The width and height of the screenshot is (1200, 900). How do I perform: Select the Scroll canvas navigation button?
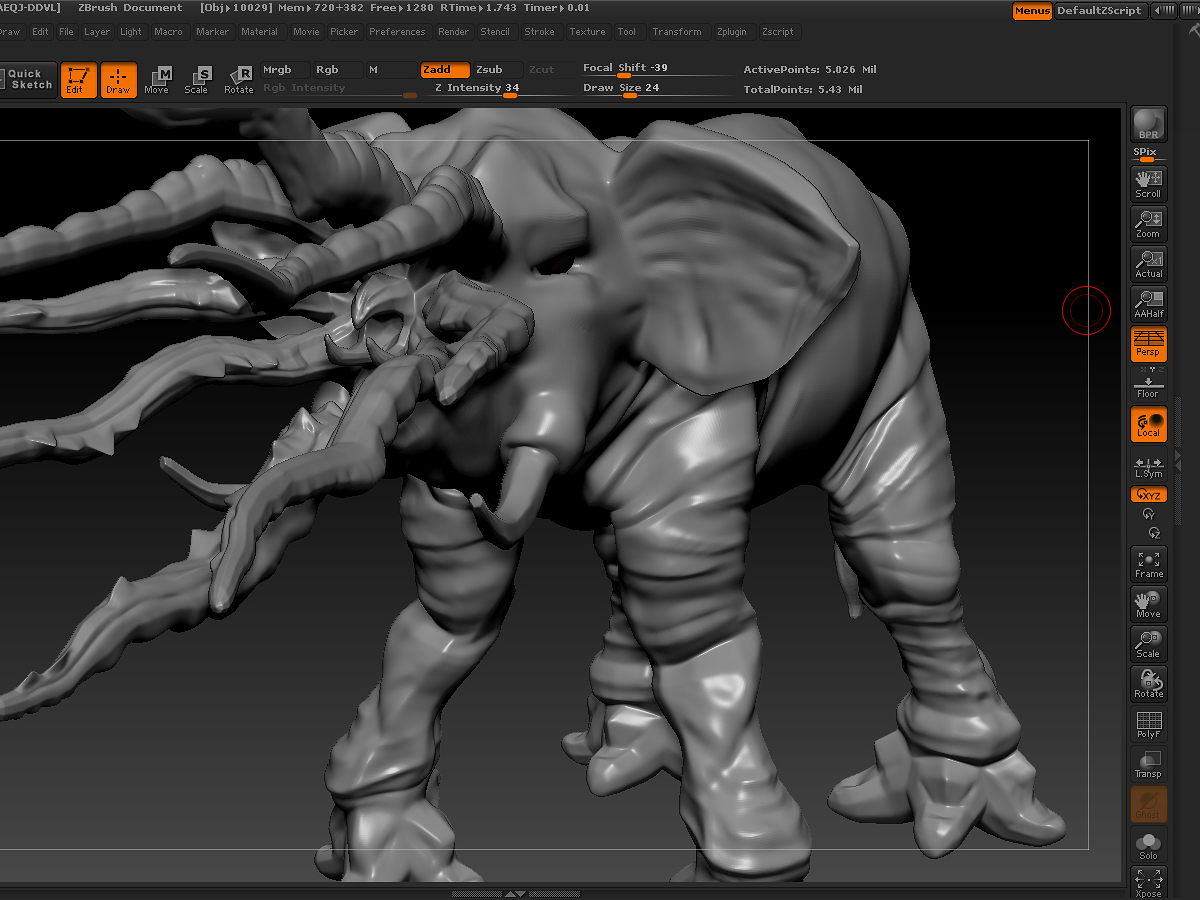tap(1149, 184)
